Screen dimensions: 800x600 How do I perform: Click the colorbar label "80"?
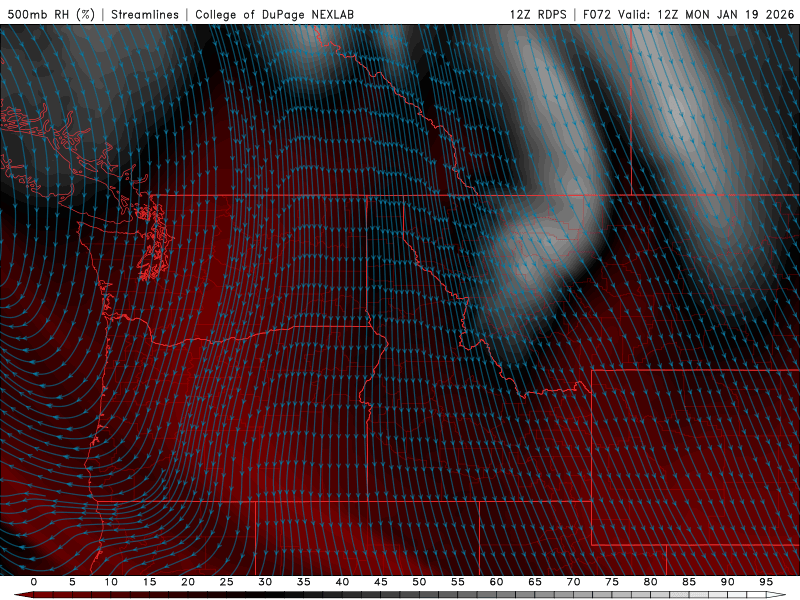click(x=651, y=582)
